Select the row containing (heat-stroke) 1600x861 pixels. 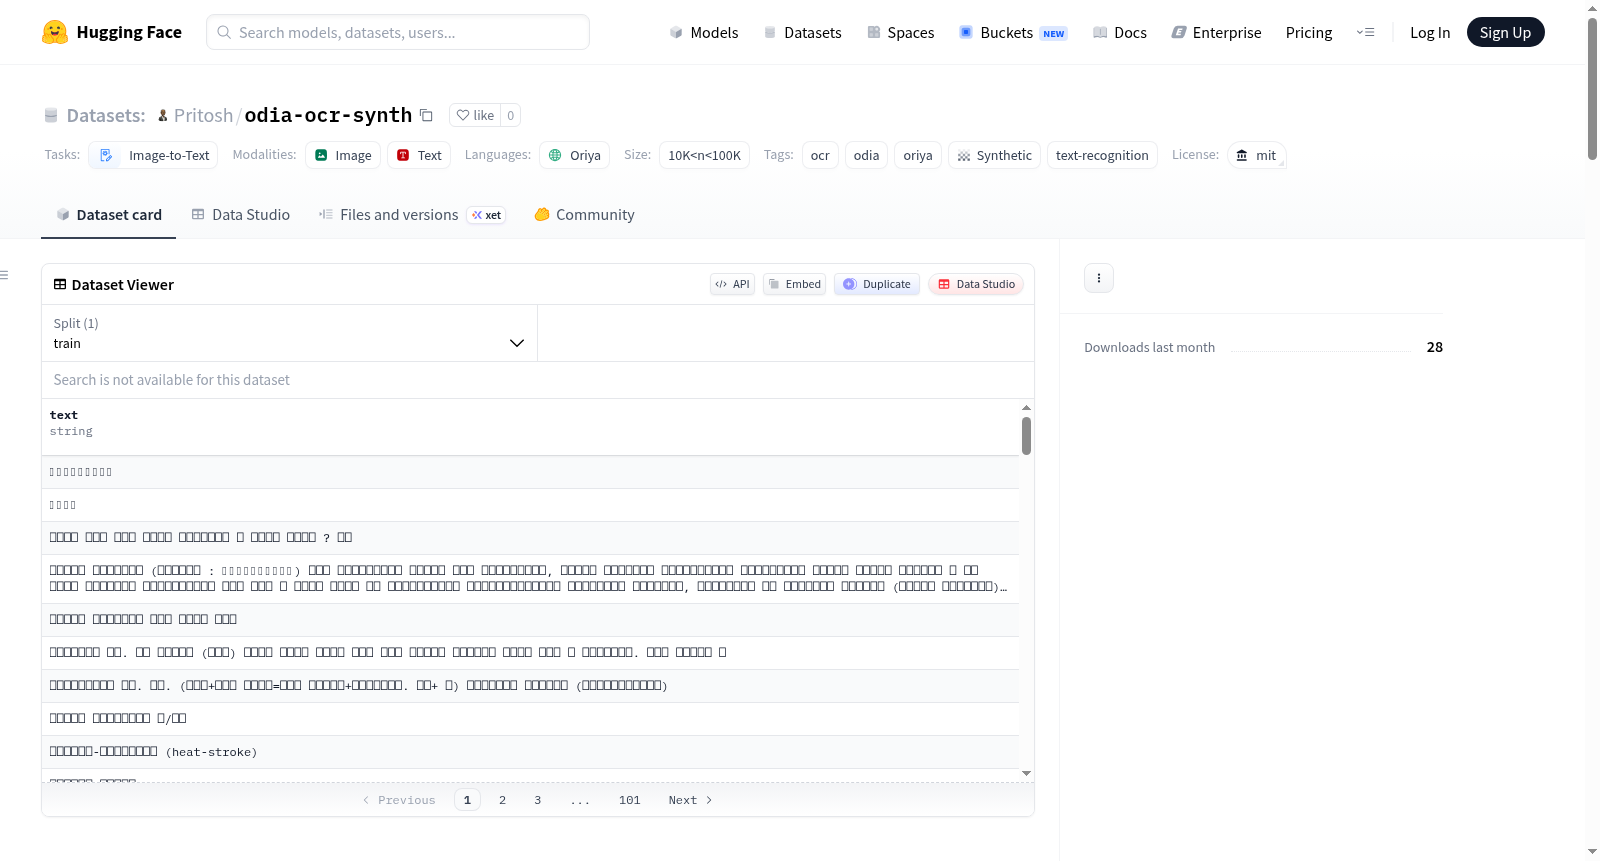tap(531, 752)
